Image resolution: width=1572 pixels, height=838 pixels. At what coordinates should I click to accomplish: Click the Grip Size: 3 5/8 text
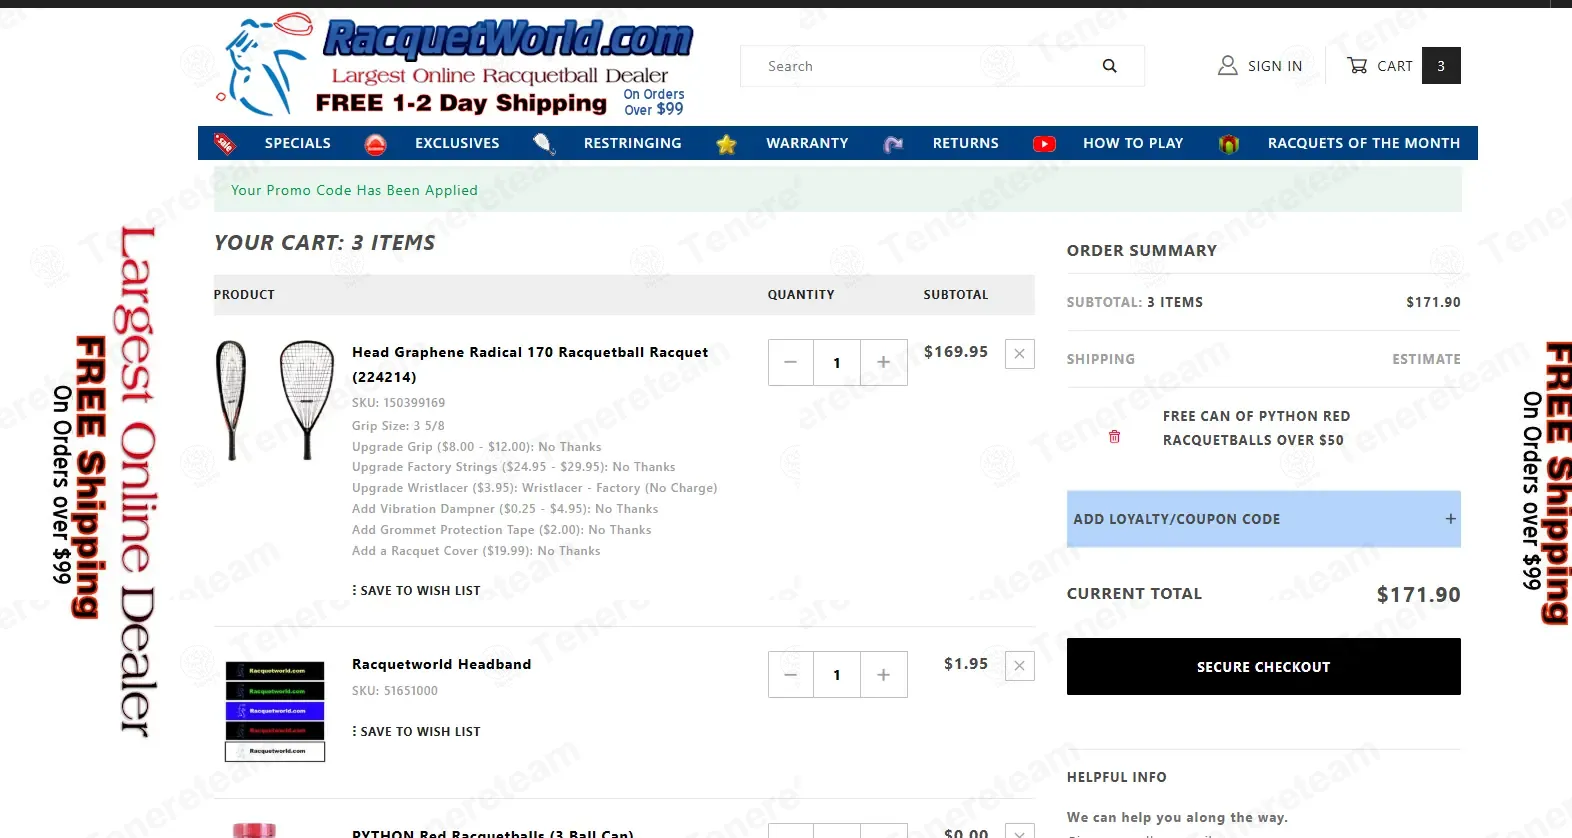(398, 426)
